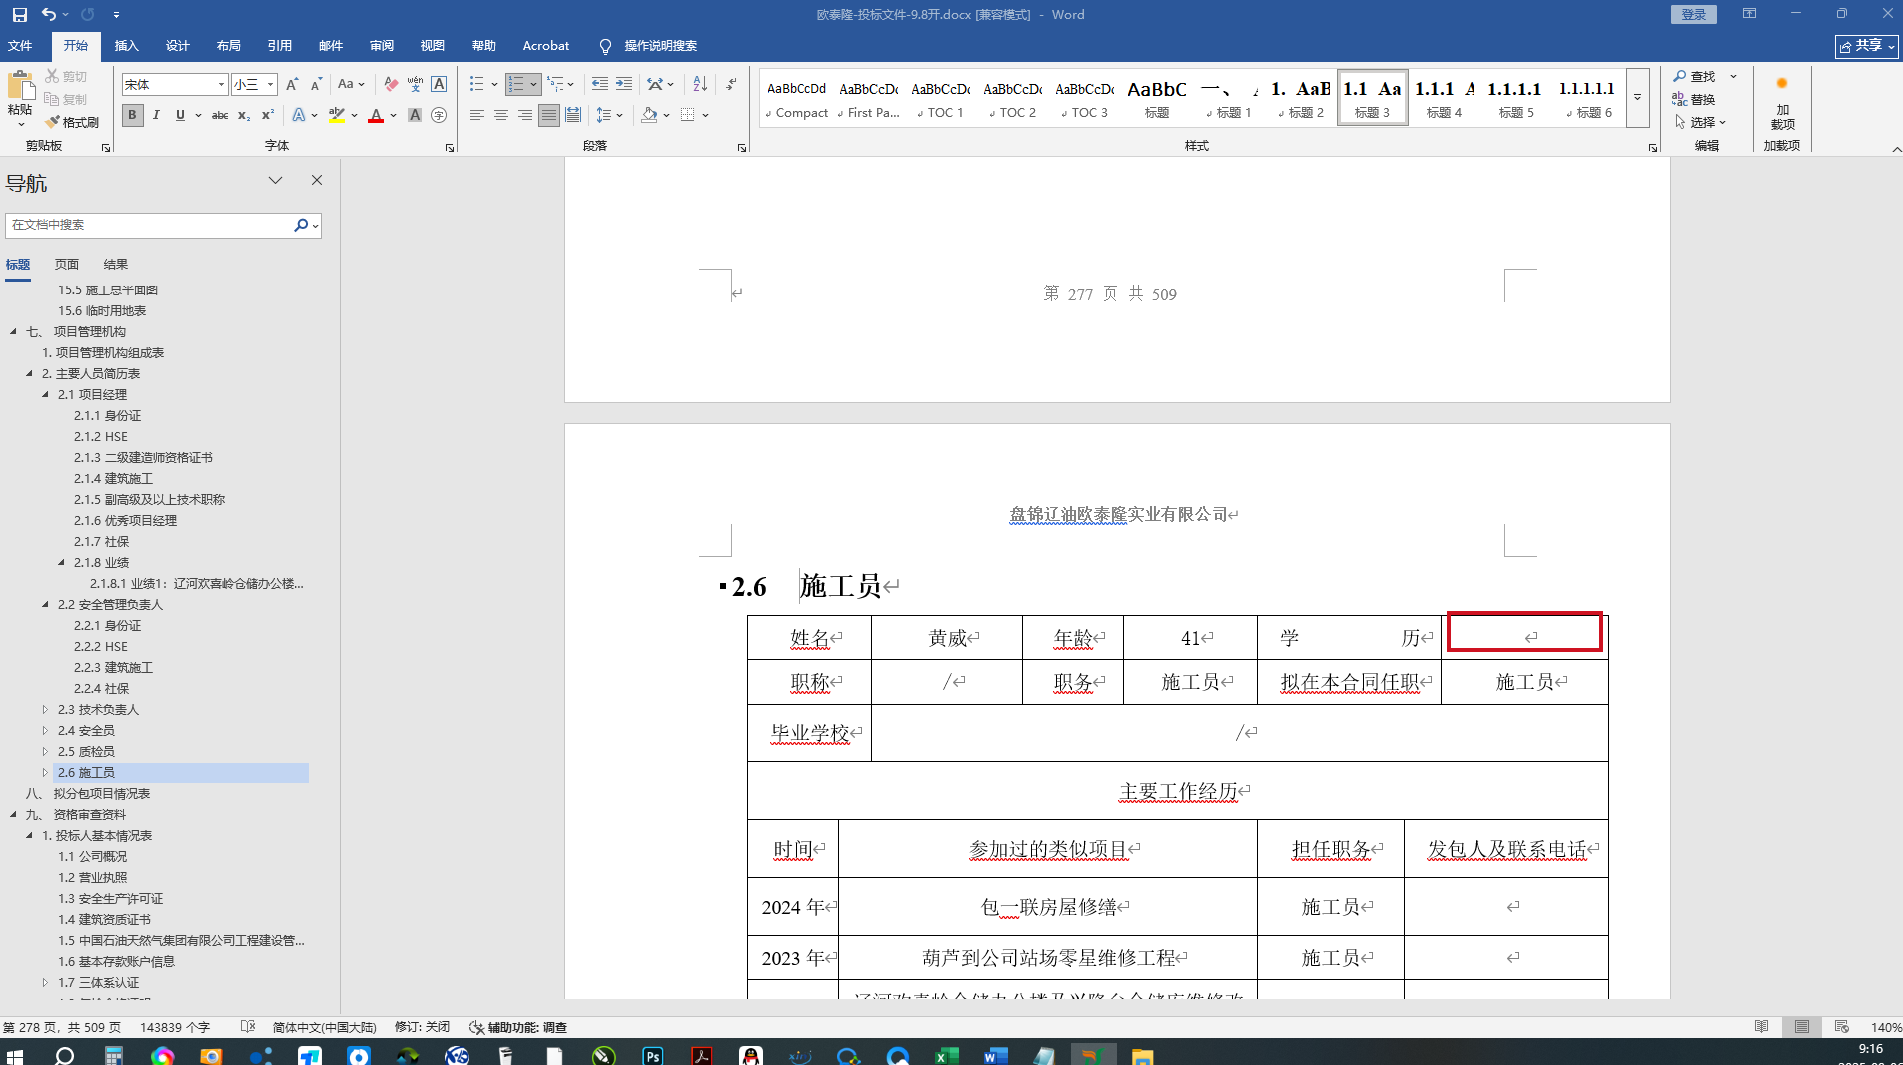
Task: Open the enclosed character (带圈字符) tool
Action: [439, 115]
